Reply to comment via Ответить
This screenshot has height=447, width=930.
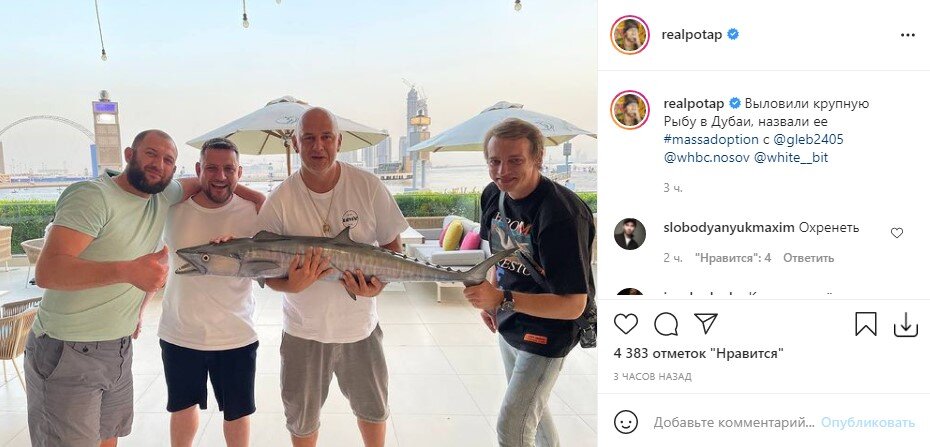[x=808, y=258]
